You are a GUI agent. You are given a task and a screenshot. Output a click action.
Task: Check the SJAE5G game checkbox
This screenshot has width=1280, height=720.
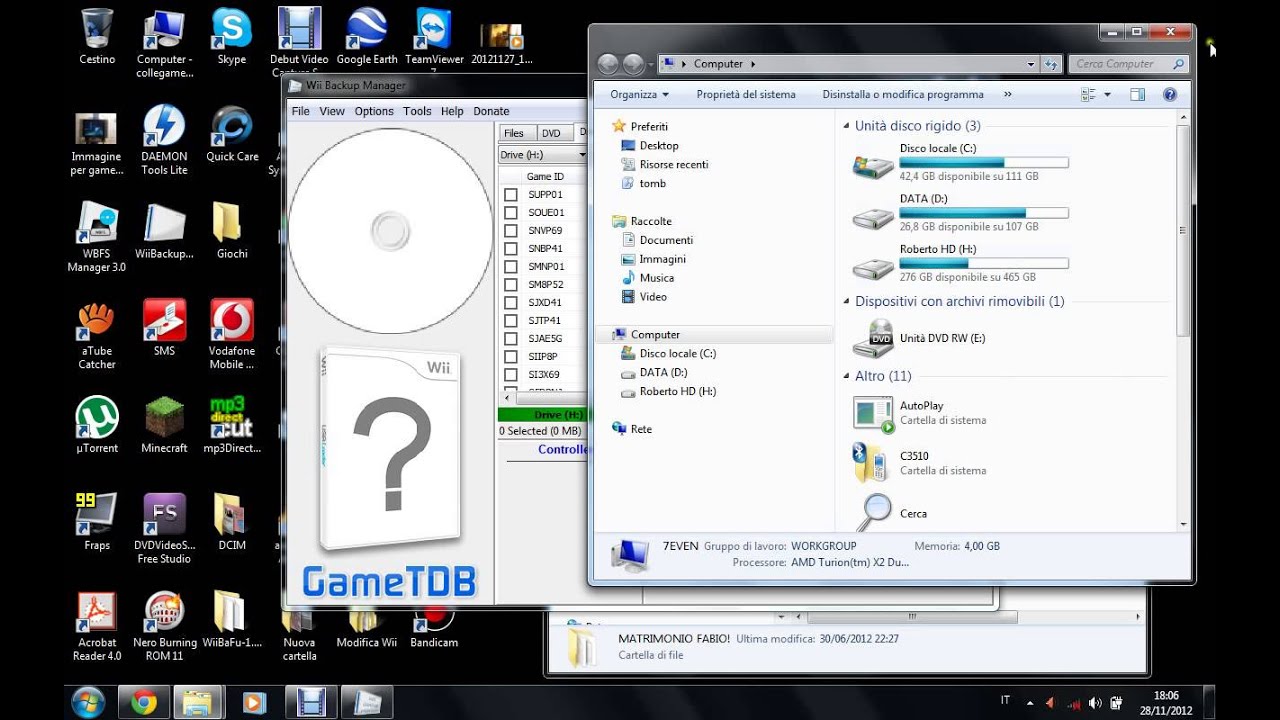coord(511,338)
